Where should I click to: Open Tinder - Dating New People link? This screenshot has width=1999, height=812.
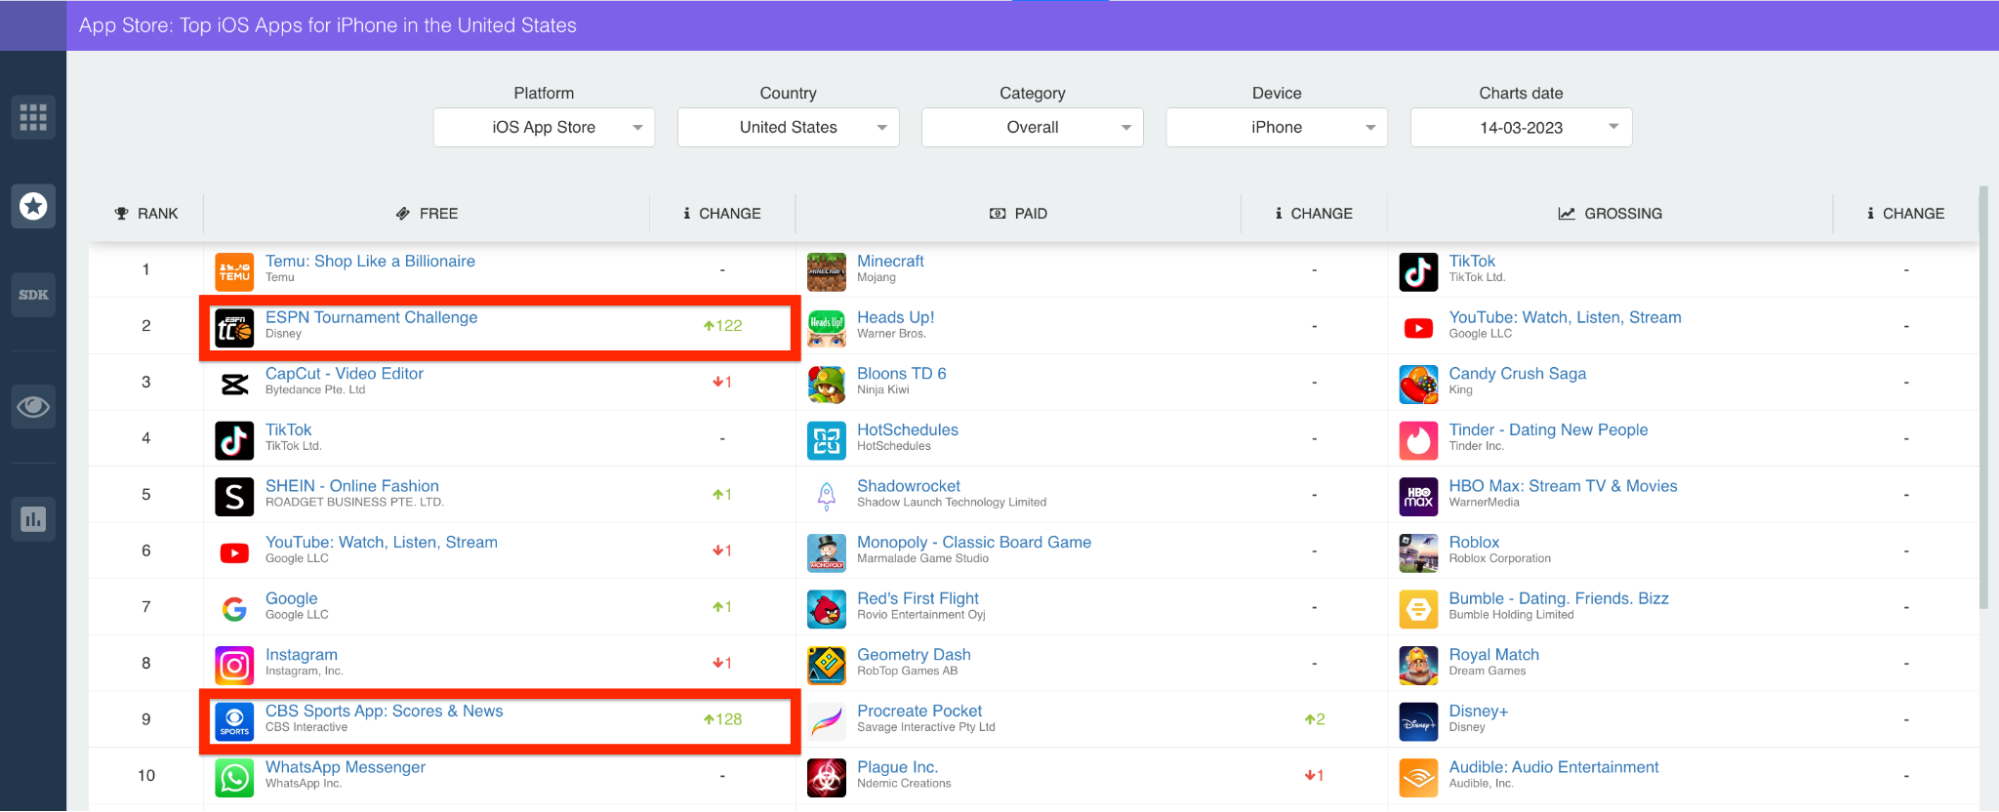(1548, 430)
